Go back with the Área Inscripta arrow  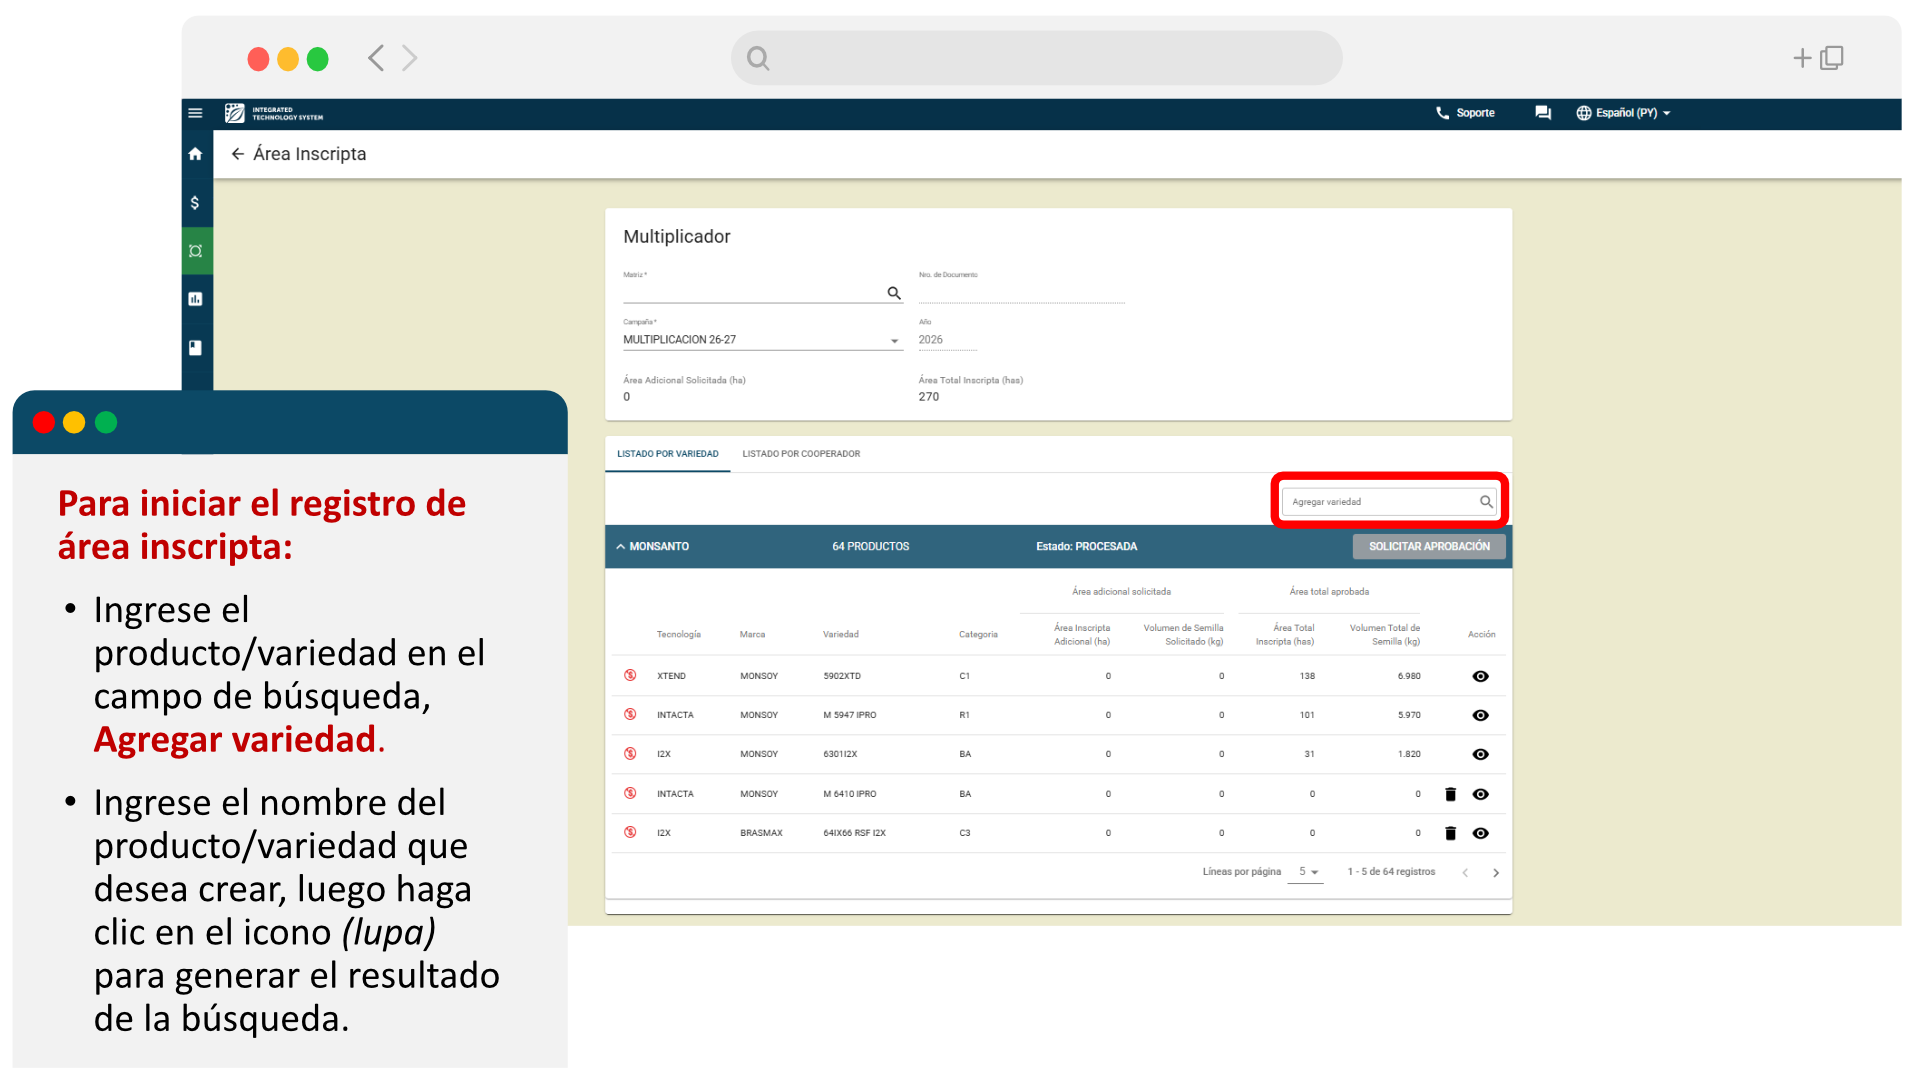click(238, 154)
